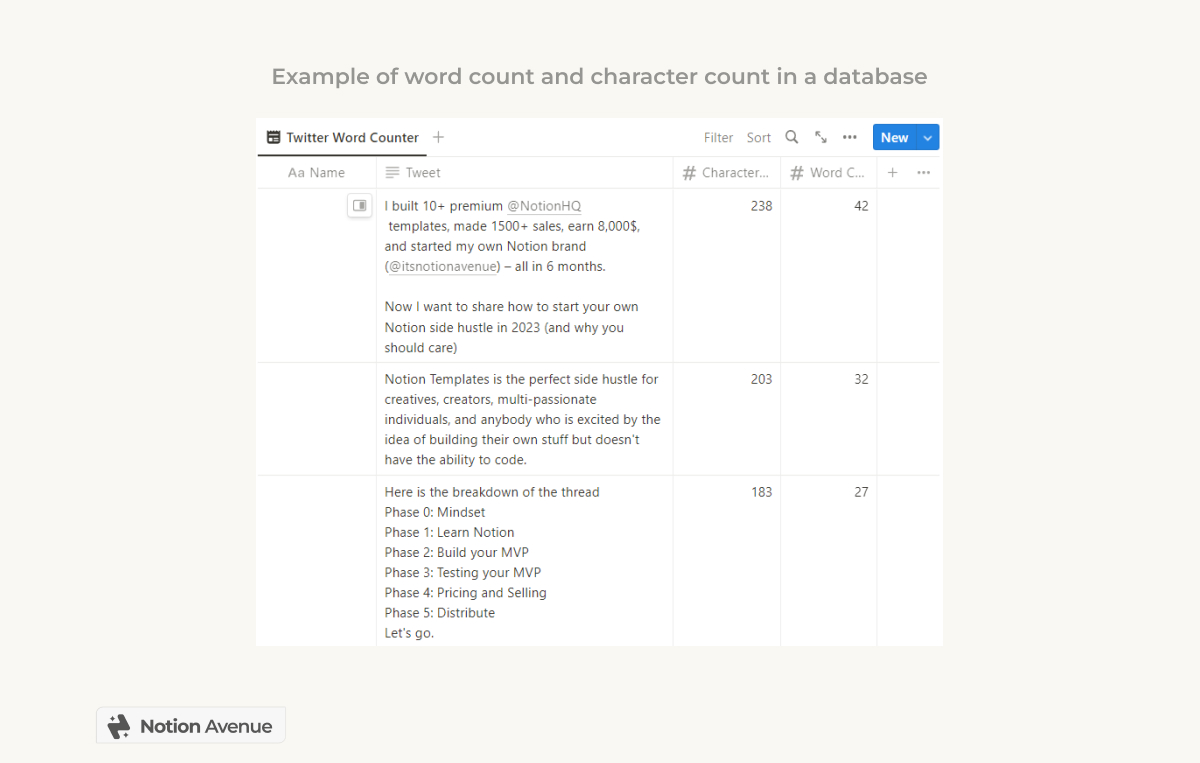Image resolution: width=1200 pixels, height=763 pixels.
Task: Click the plus icon to add a new property
Action: (892, 172)
